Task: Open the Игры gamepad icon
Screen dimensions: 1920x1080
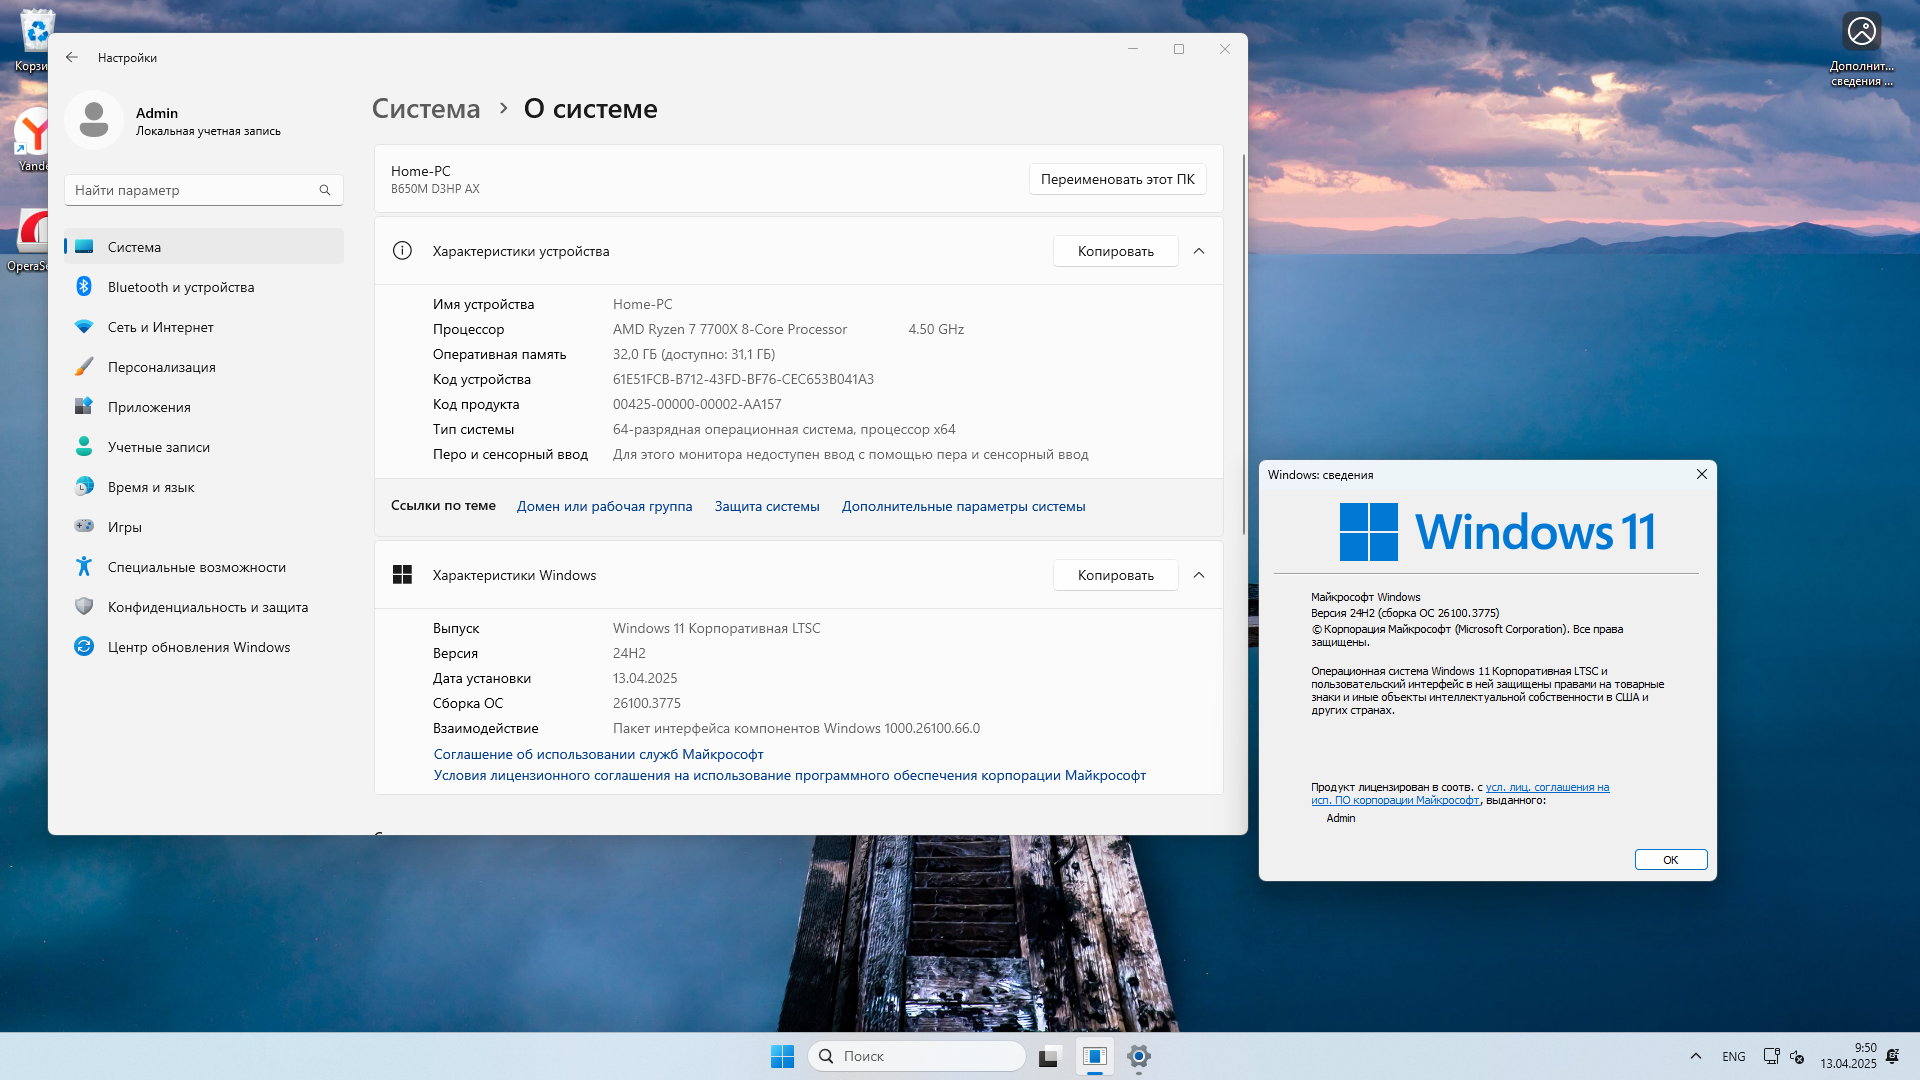Action: [x=84, y=526]
